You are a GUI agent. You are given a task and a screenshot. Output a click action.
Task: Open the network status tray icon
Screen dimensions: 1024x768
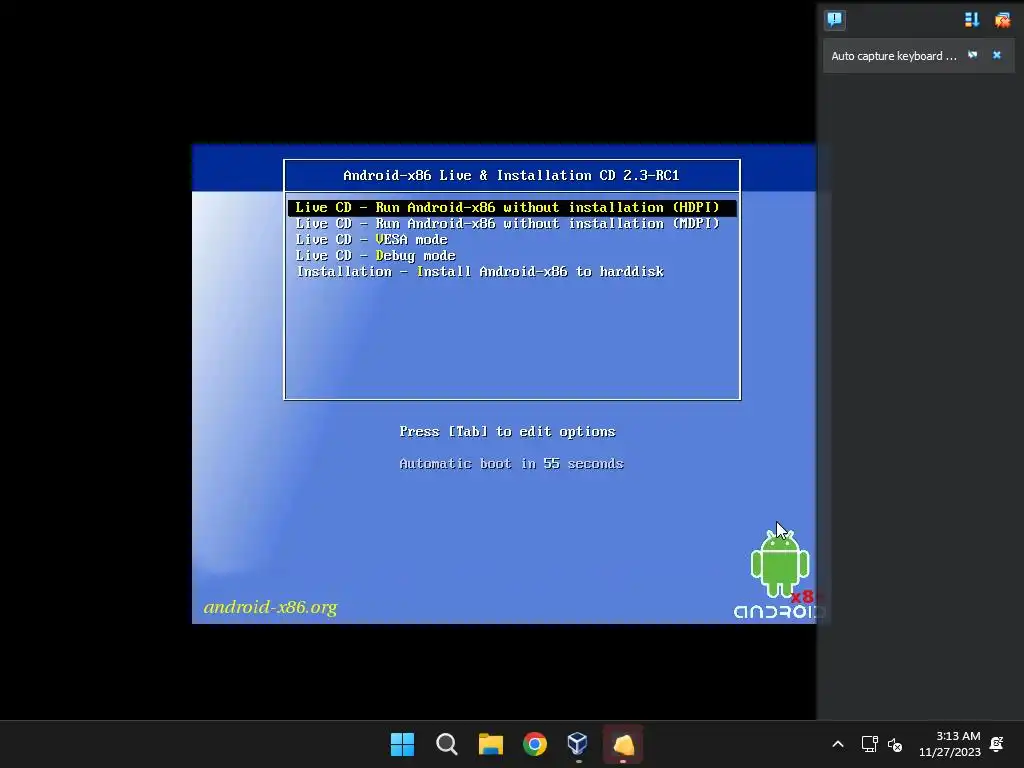click(869, 744)
